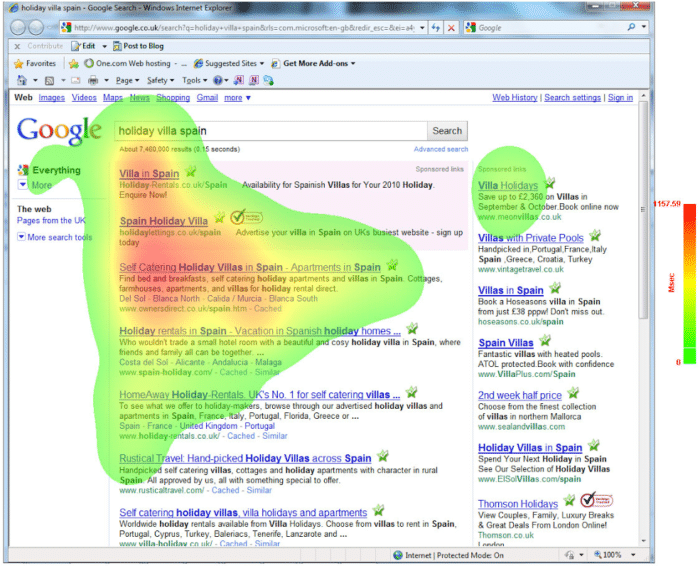Image resolution: width=700 pixels, height=566 pixels.
Task: Open the Safety menu
Action: [160, 80]
